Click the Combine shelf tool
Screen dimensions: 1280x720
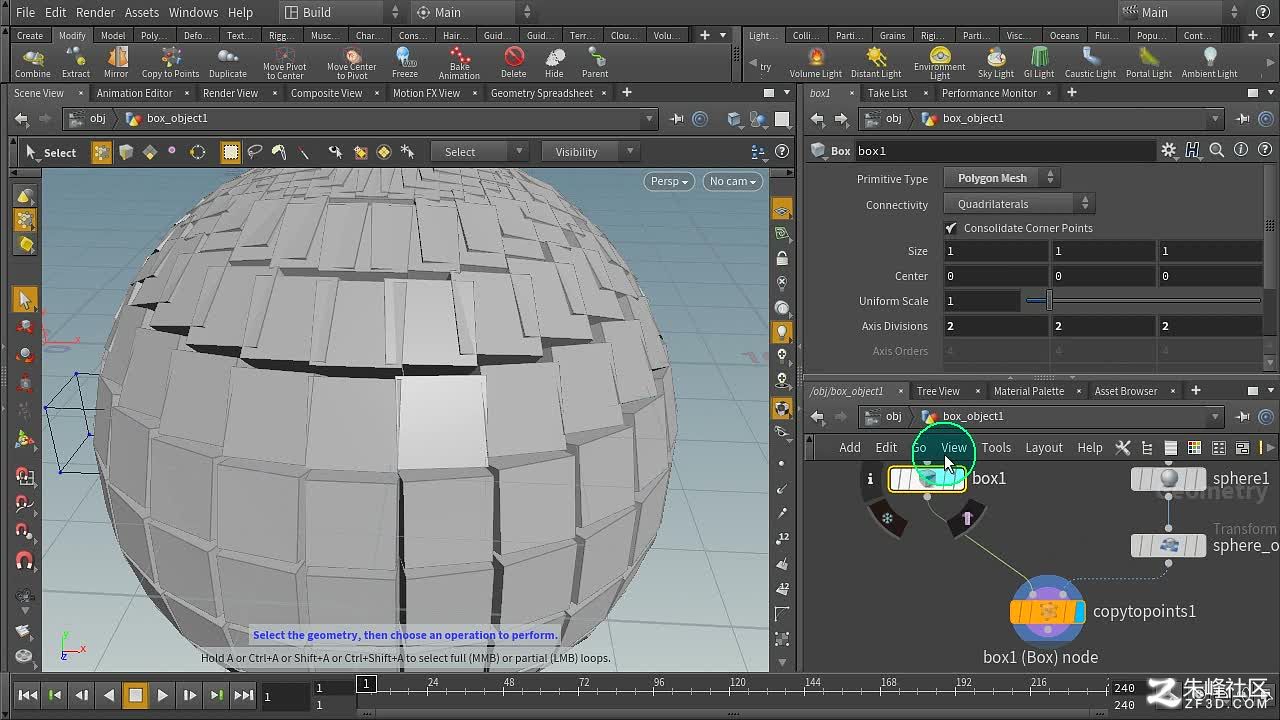click(x=32, y=62)
